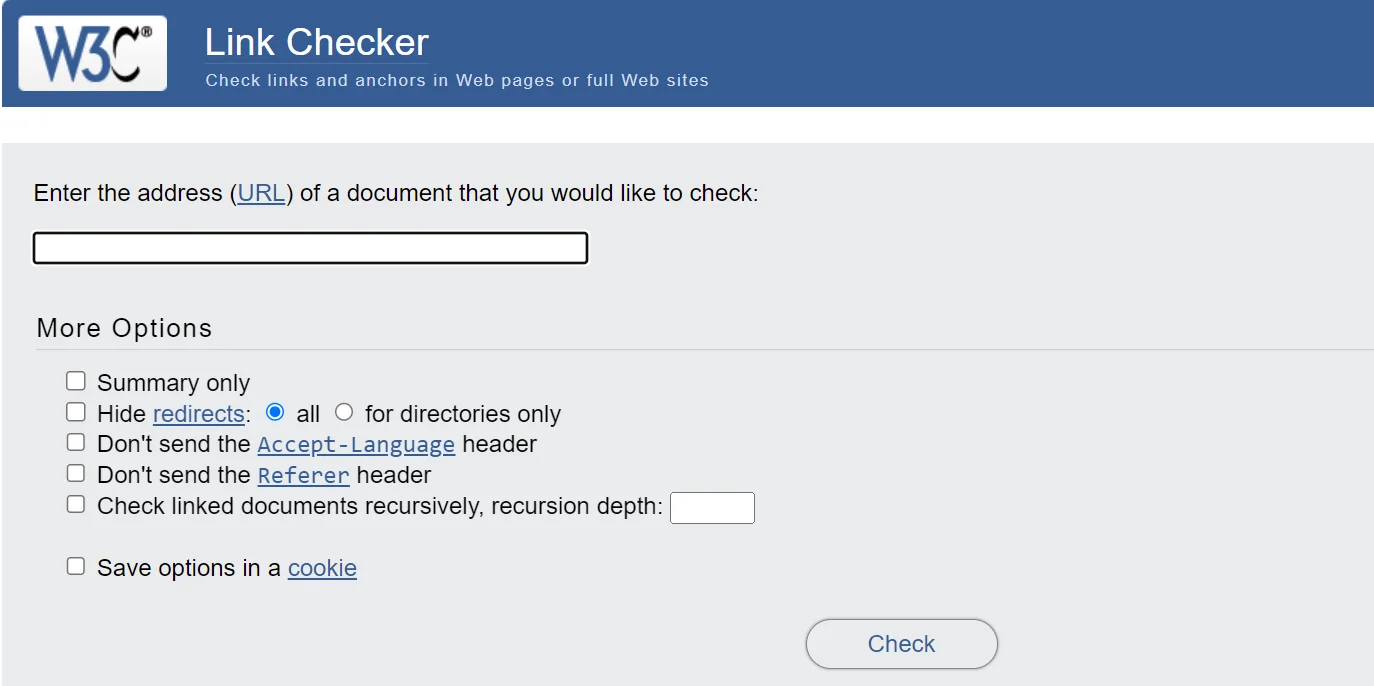This screenshot has height=686, width=1374.
Task: Open the redirects help link
Action: (x=198, y=414)
